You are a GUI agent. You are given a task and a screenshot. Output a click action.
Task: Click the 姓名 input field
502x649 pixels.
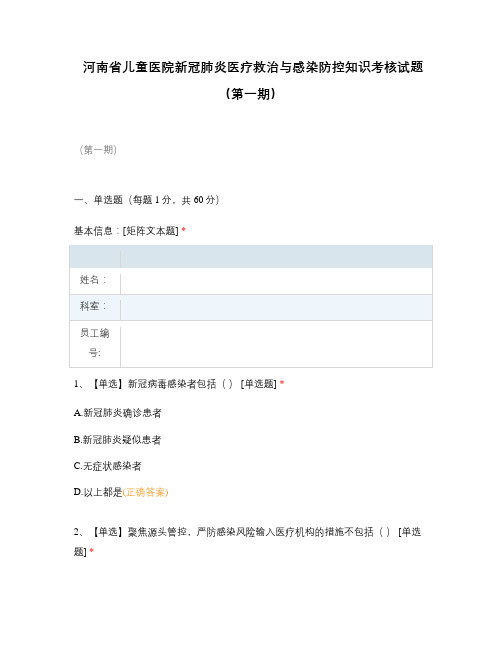(276, 281)
